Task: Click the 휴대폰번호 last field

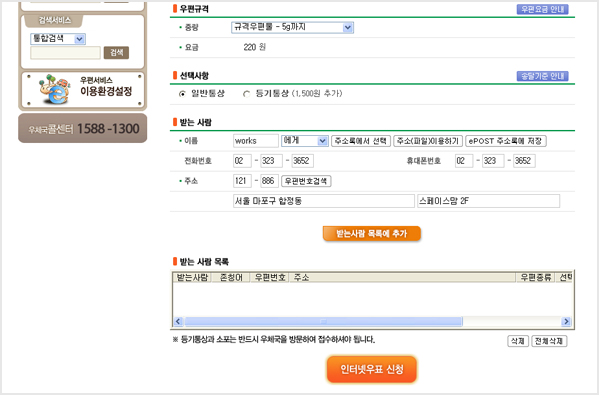Action: click(524, 161)
